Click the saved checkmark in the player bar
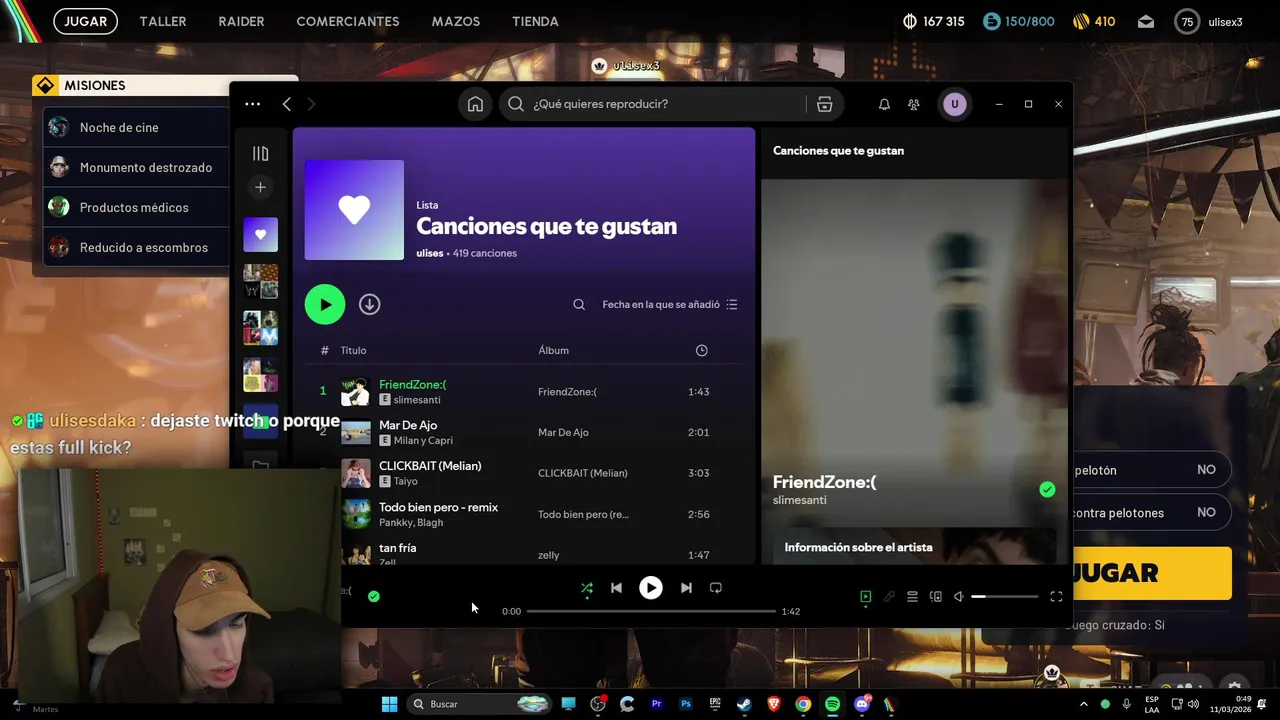 click(x=373, y=596)
